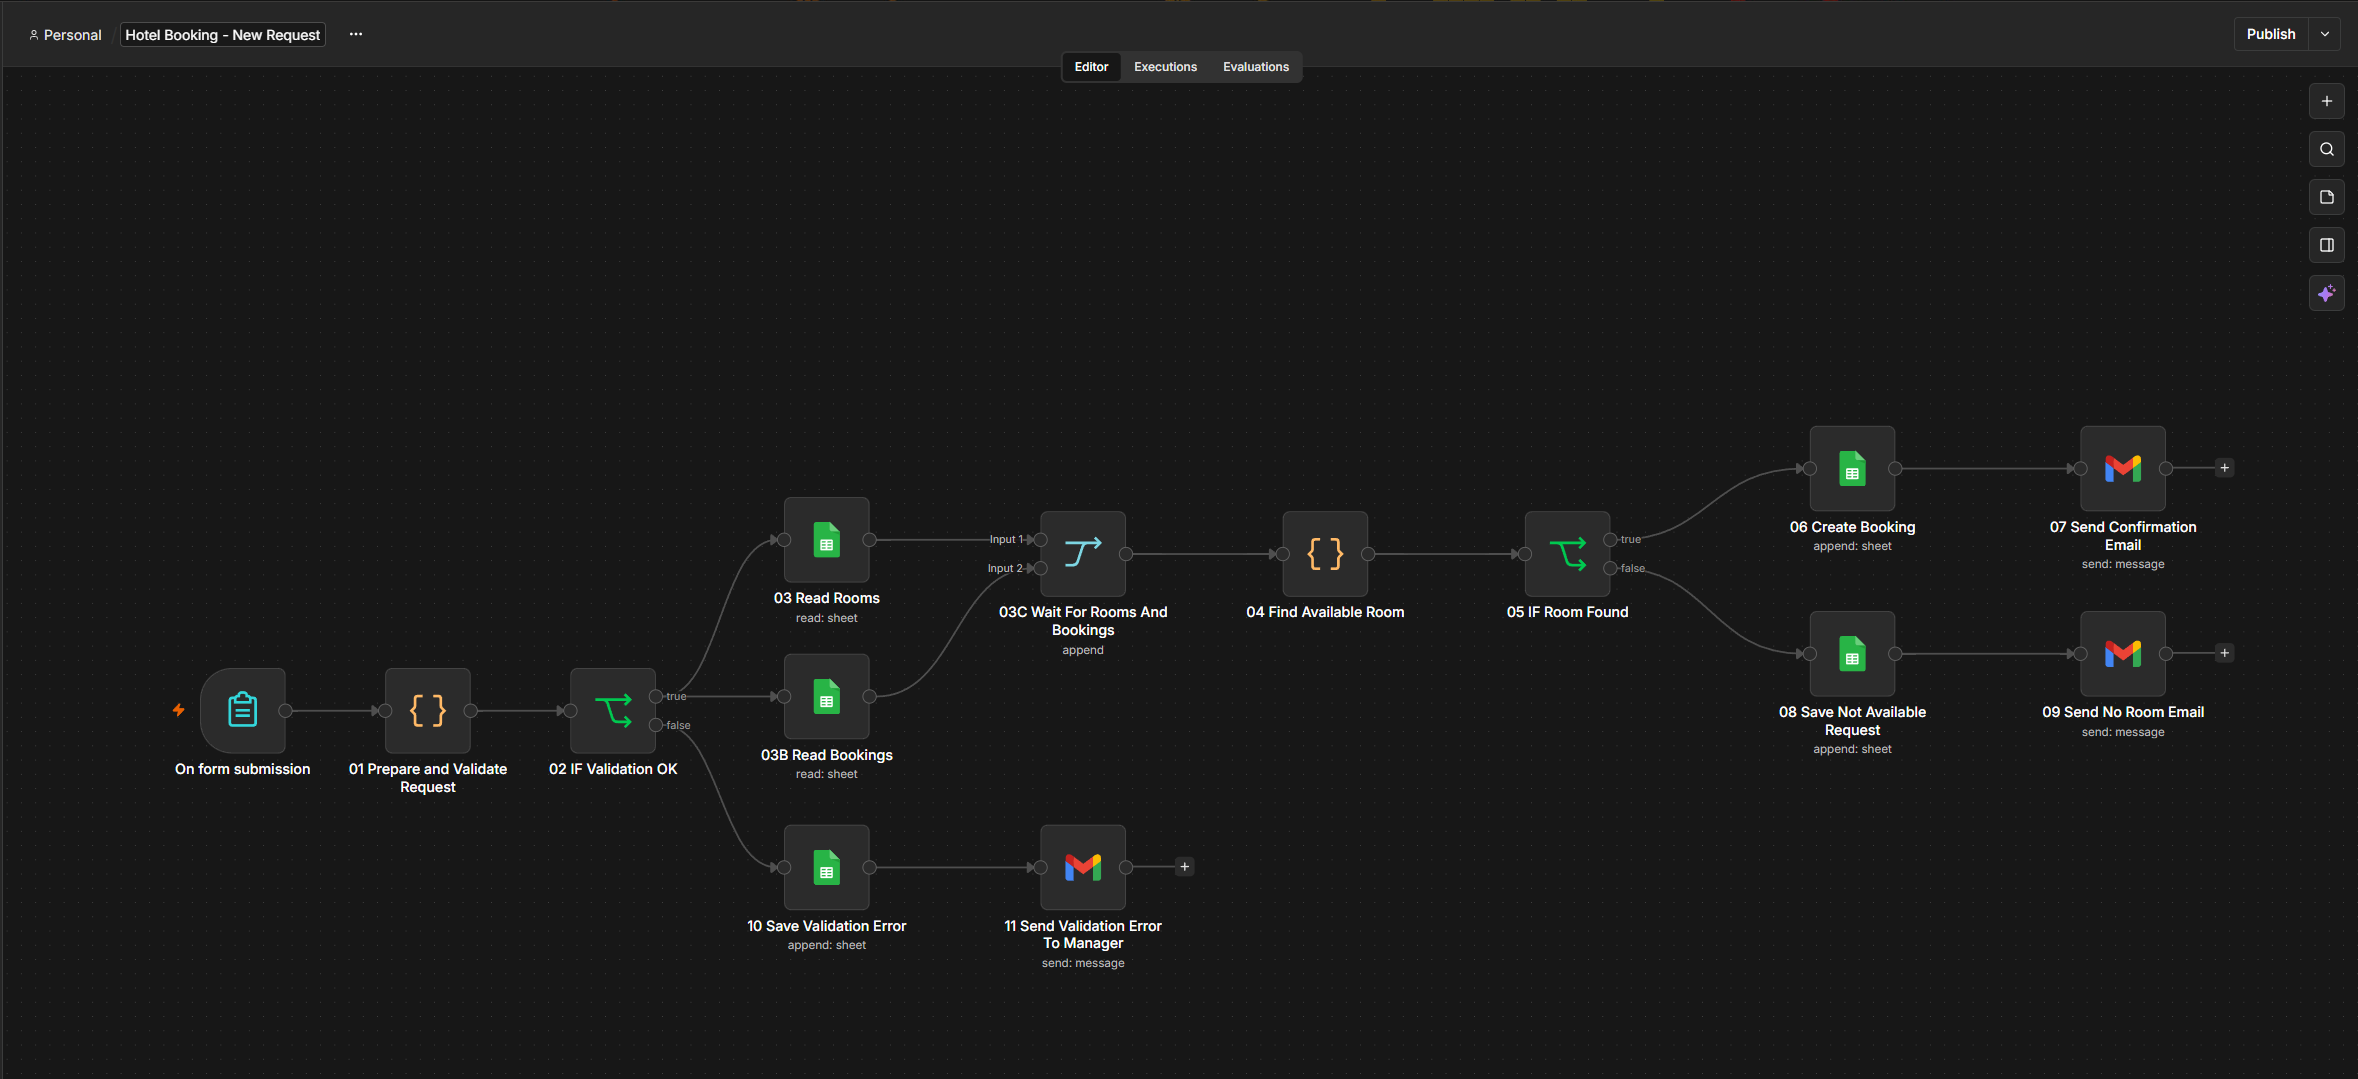2358x1079 pixels.
Task: Open the AI assistant sparkle icon
Action: tap(2327, 293)
